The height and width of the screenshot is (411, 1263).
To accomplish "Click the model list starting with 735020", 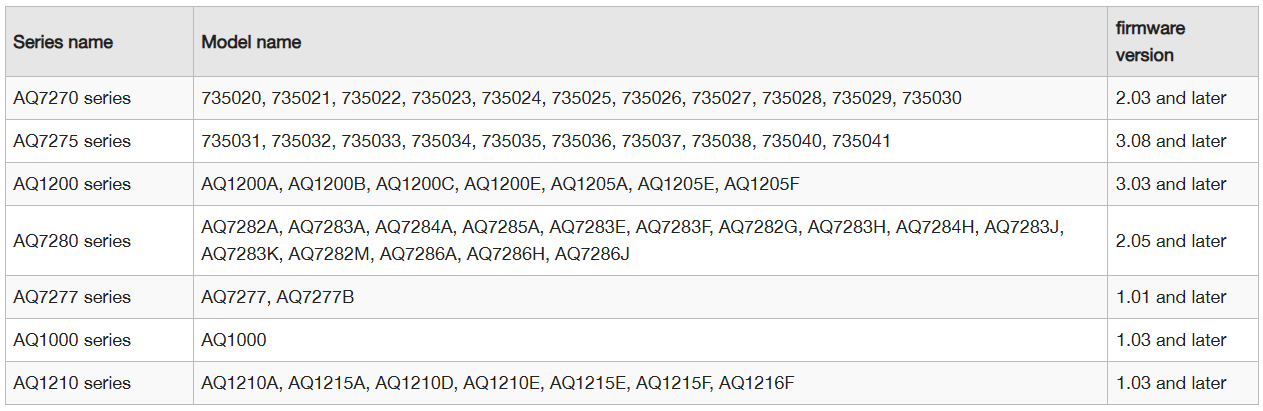I will click(581, 98).
